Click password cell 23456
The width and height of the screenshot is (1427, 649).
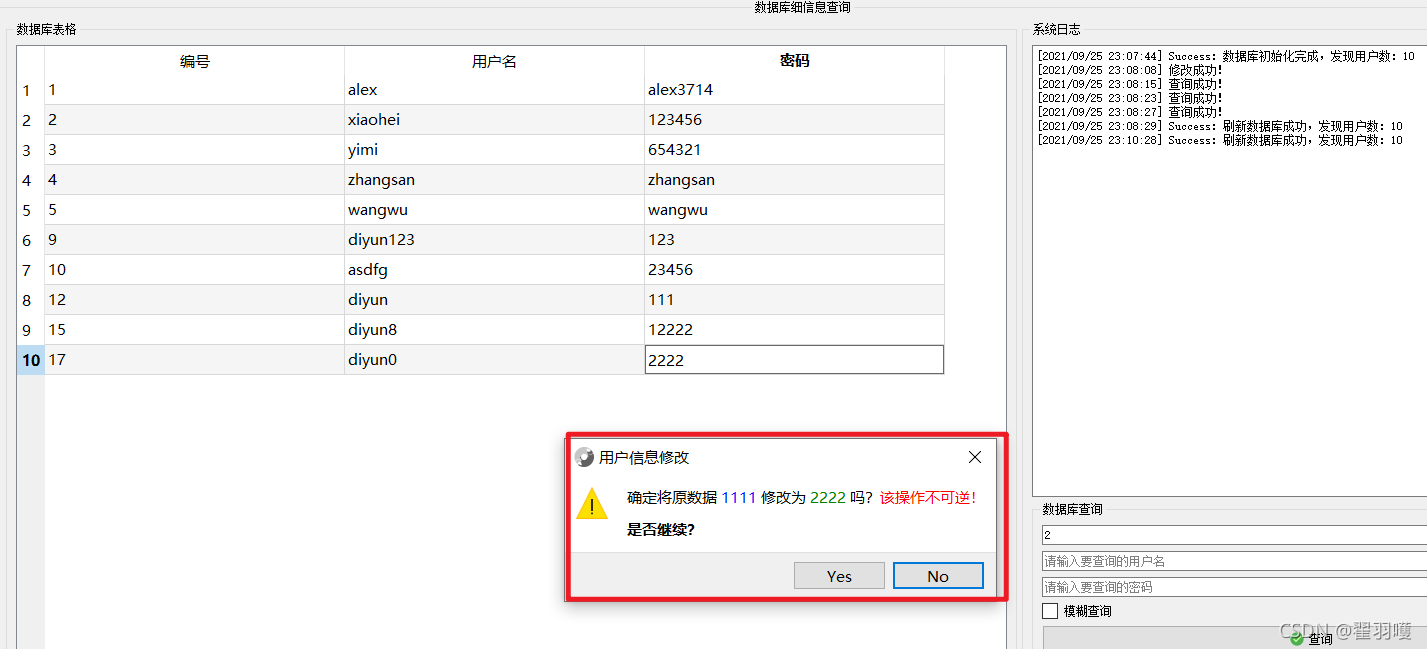(794, 270)
